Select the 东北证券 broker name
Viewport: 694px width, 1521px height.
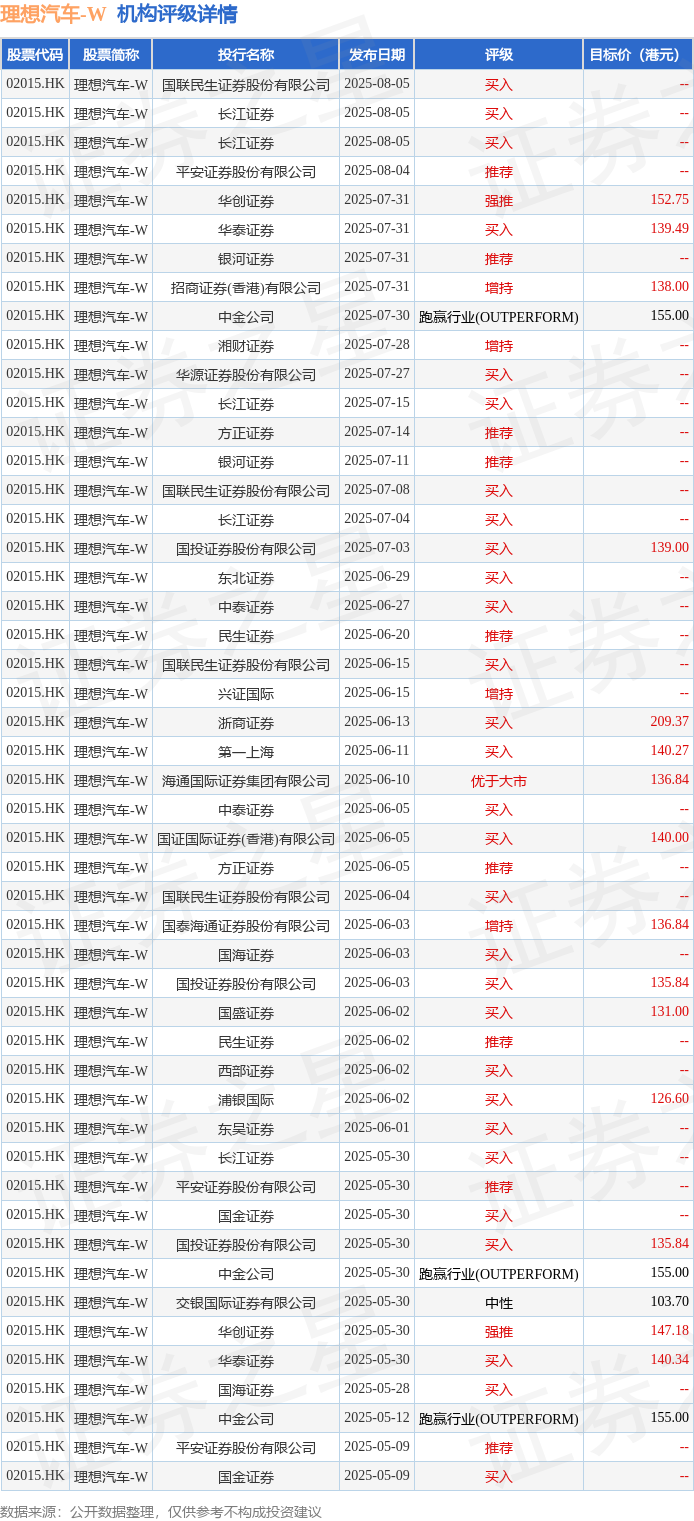coord(246,578)
